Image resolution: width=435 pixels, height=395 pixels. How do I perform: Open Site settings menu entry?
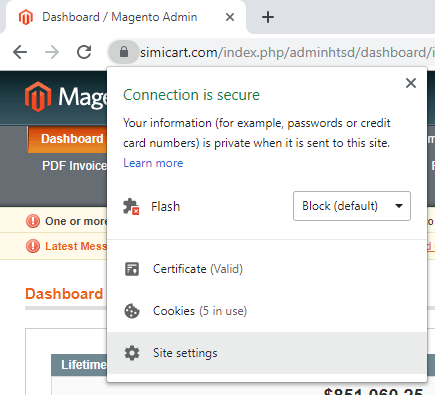267,353
